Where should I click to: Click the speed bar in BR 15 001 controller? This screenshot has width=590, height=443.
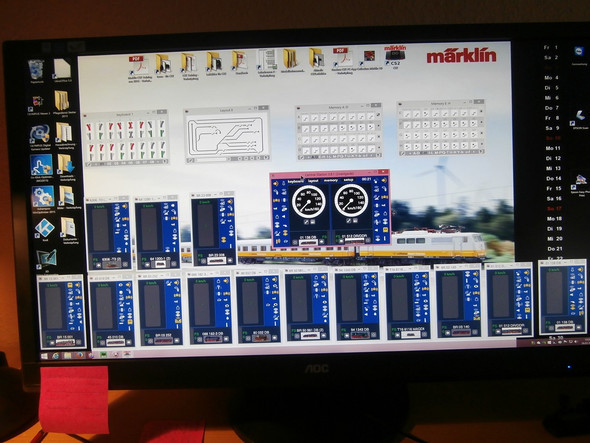(53, 309)
